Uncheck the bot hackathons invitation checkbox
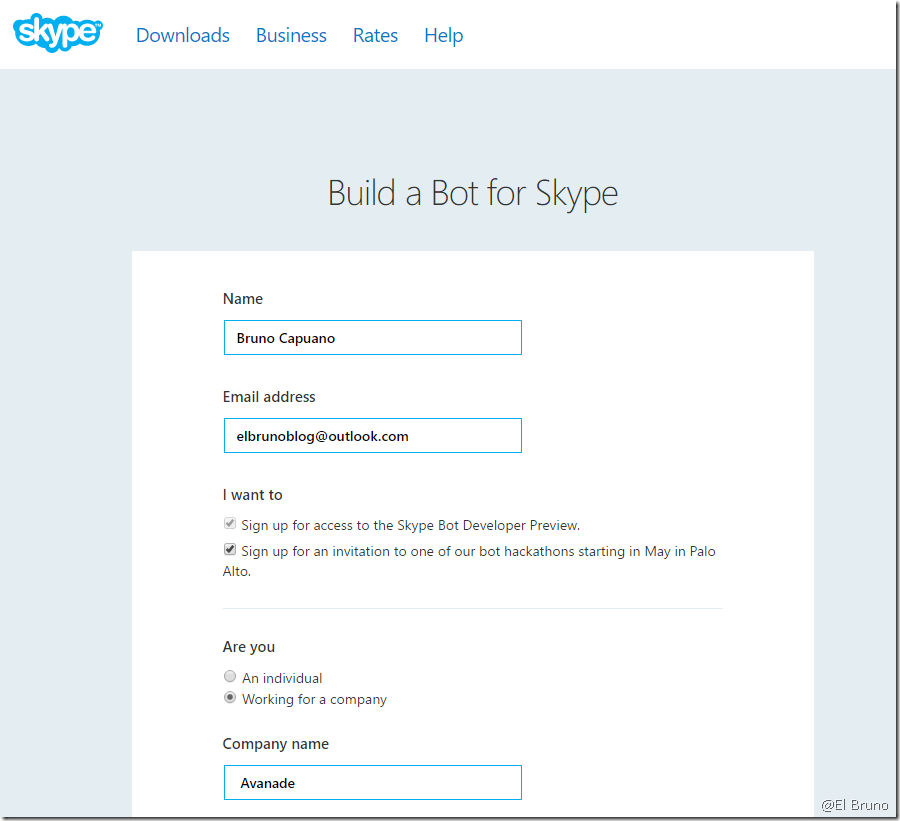900x821 pixels. click(x=230, y=550)
